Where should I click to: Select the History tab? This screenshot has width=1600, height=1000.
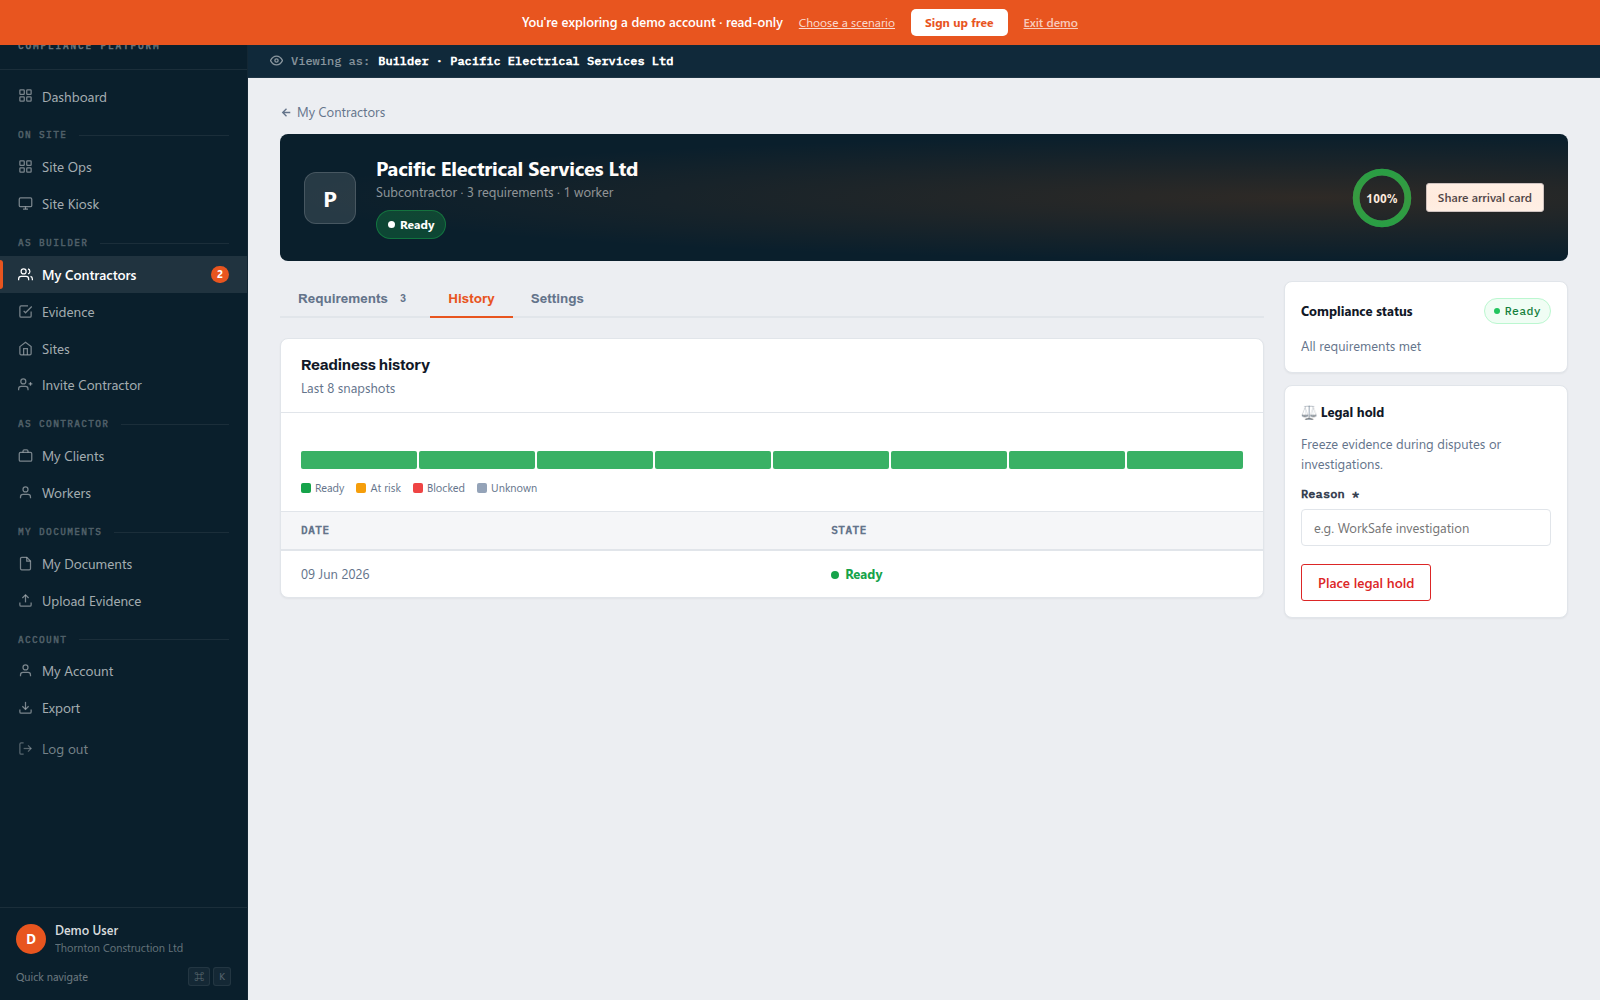pos(471,298)
